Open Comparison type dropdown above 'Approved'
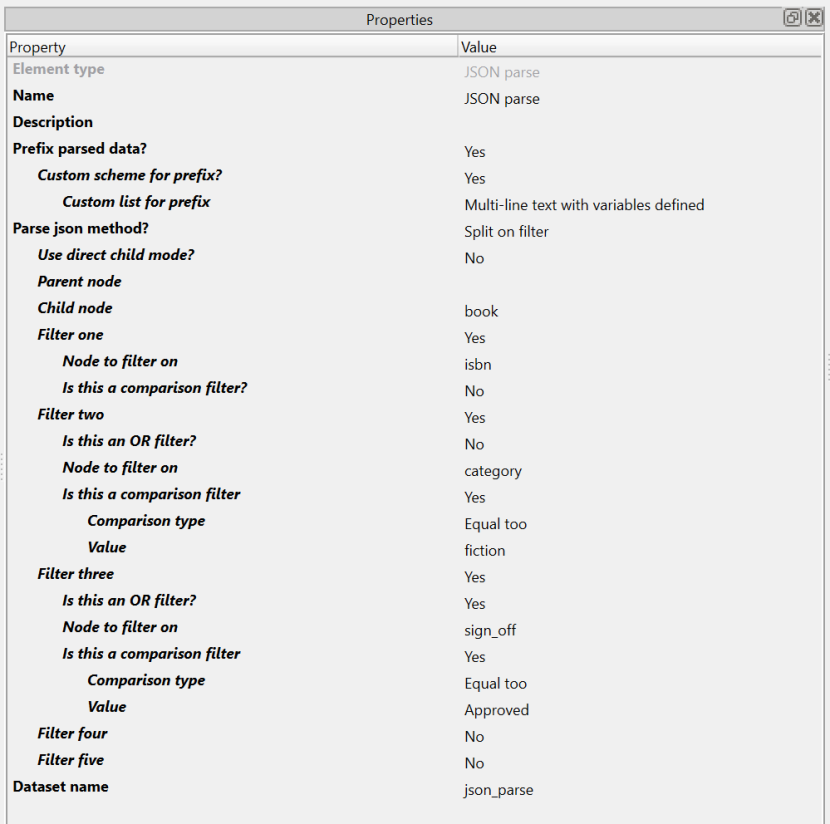The width and height of the screenshot is (830, 824). pos(495,684)
